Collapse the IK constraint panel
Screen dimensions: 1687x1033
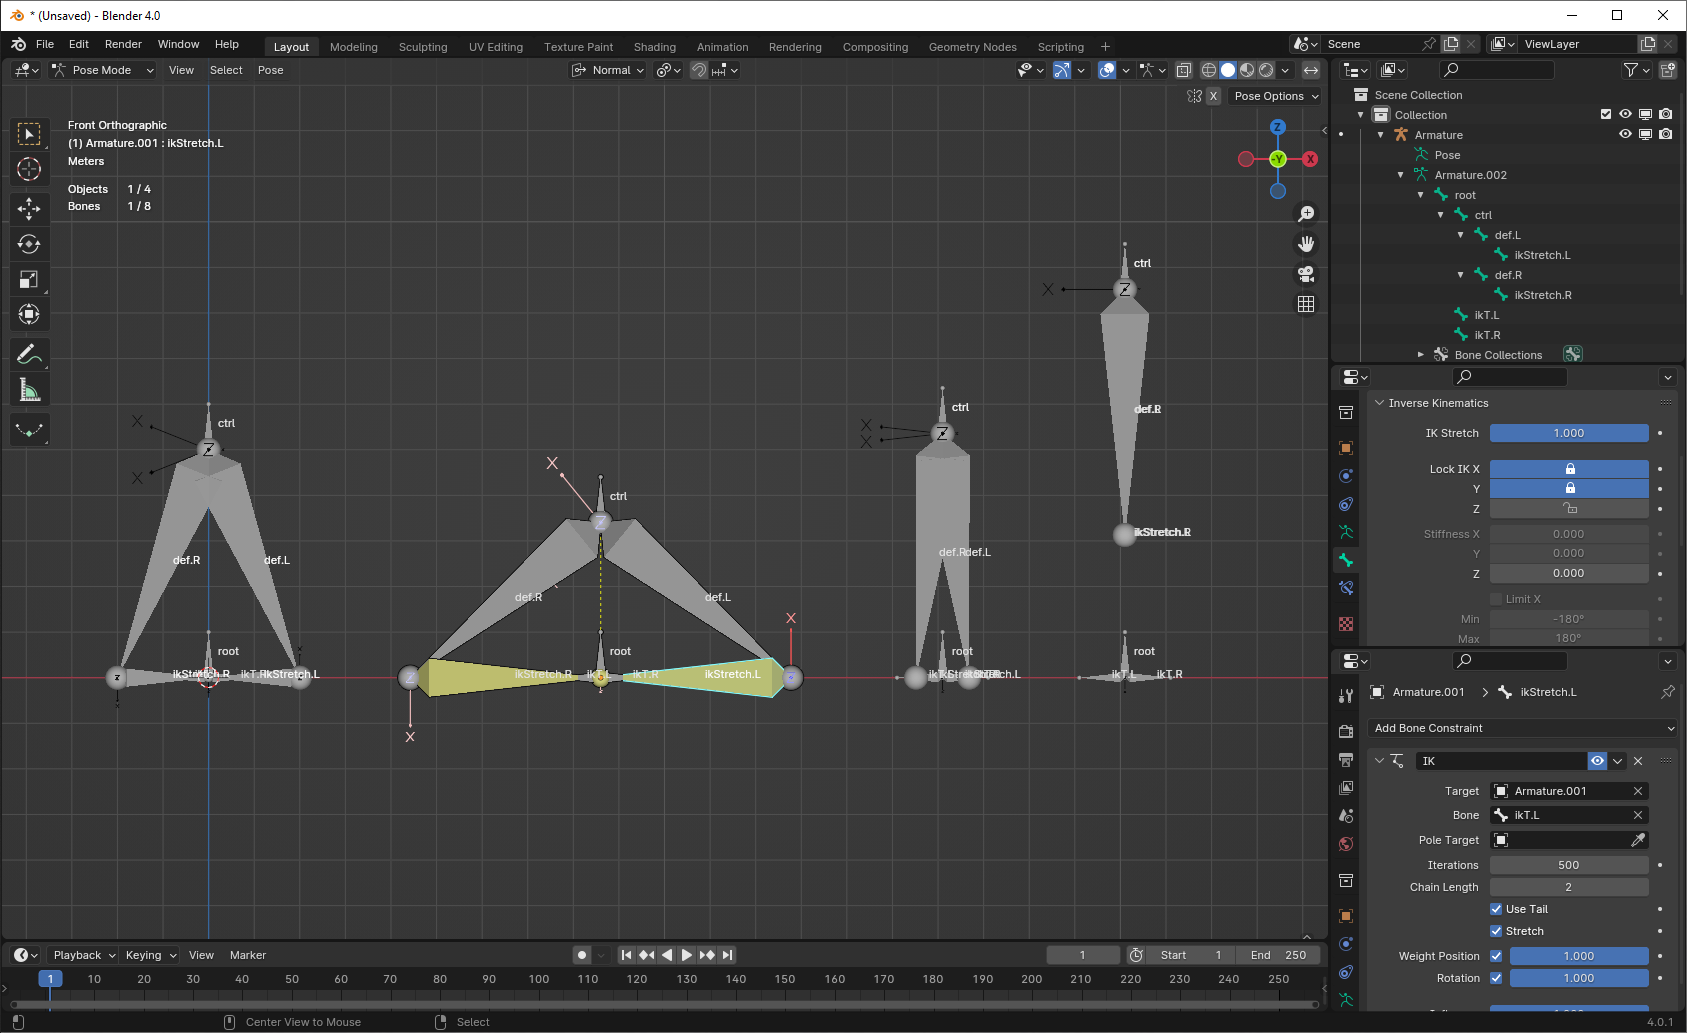click(x=1380, y=761)
